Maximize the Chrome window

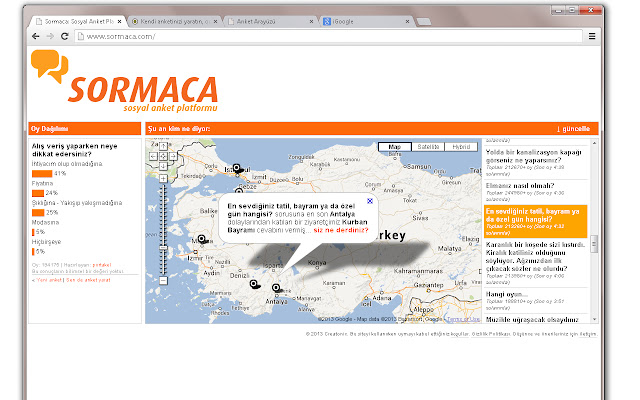572,10
